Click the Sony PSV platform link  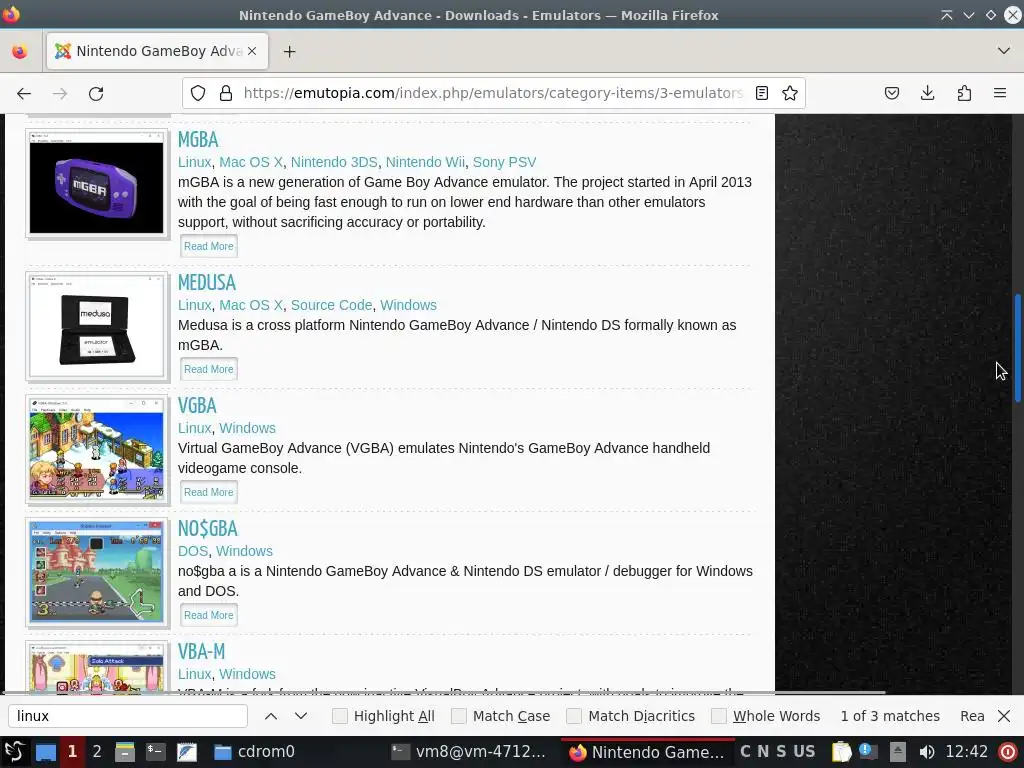[x=504, y=162]
